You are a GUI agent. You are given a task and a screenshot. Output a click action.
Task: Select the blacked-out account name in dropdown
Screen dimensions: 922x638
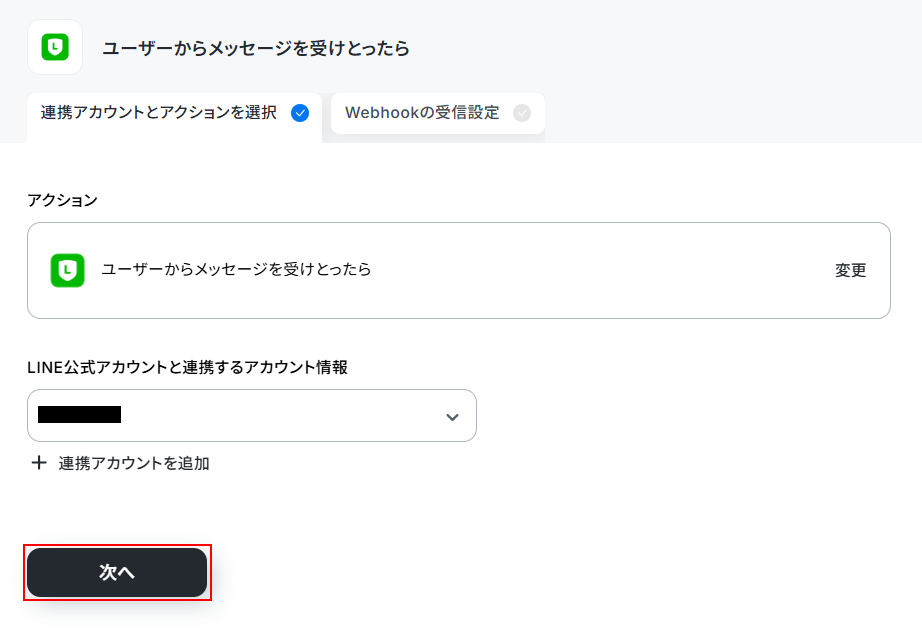[x=79, y=415]
